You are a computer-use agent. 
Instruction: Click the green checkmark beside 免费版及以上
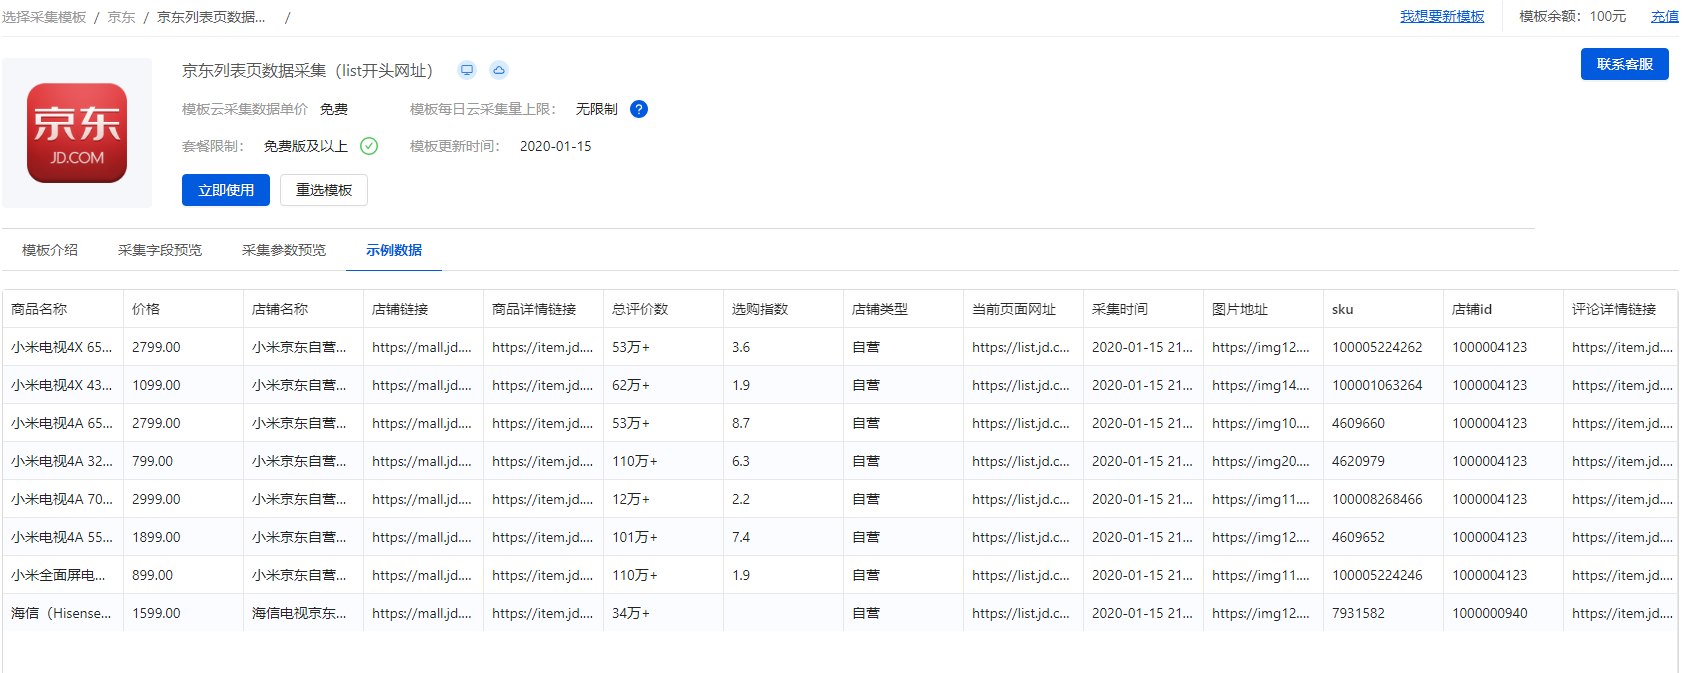[x=369, y=146]
